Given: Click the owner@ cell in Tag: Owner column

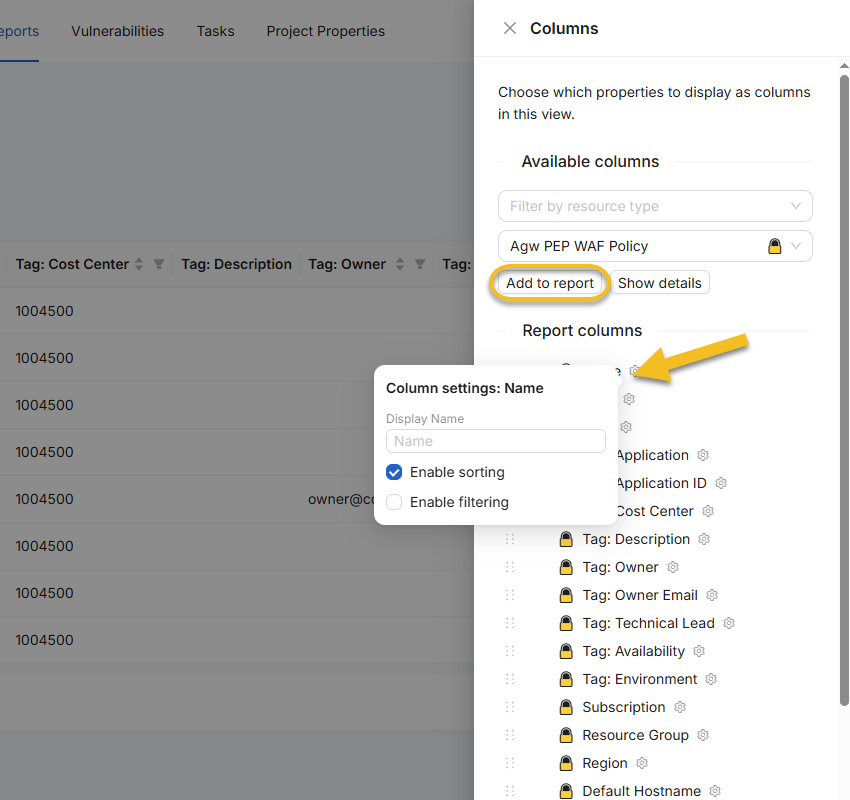Looking at the screenshot, I should tap(341, 499).
